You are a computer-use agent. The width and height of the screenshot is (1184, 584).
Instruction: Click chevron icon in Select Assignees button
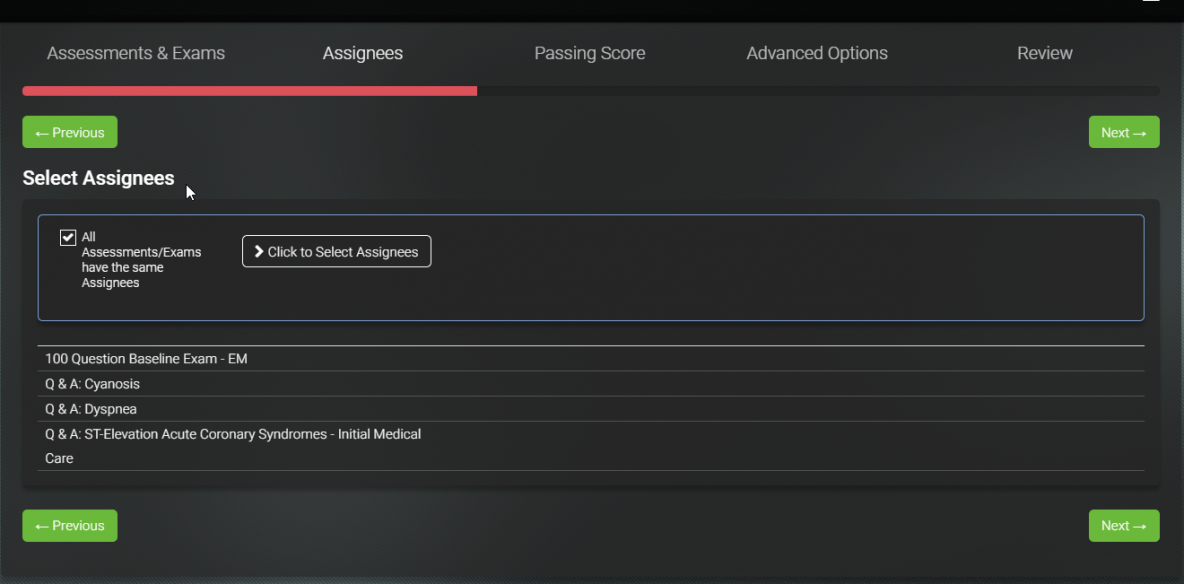[x=259, y=252]
